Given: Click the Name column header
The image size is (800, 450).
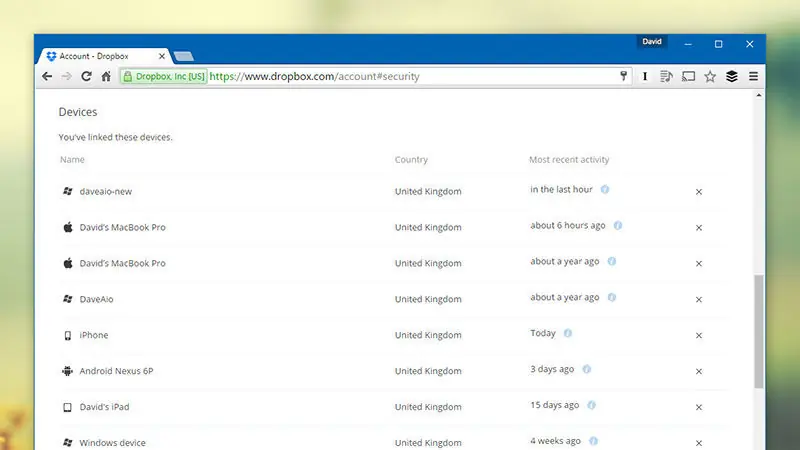Looking at the screenshot, I should [72, 160].
